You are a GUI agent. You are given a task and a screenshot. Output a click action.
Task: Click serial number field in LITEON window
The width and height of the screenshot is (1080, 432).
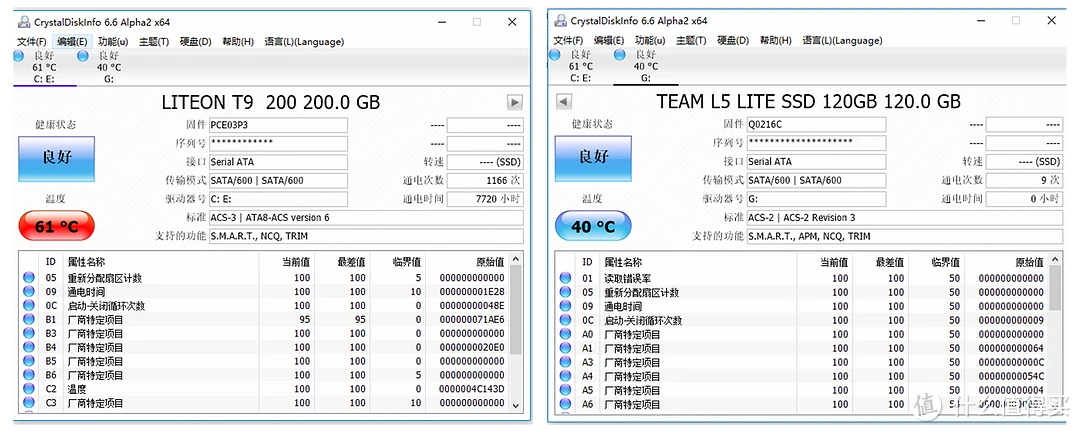(x=278, y=143)
